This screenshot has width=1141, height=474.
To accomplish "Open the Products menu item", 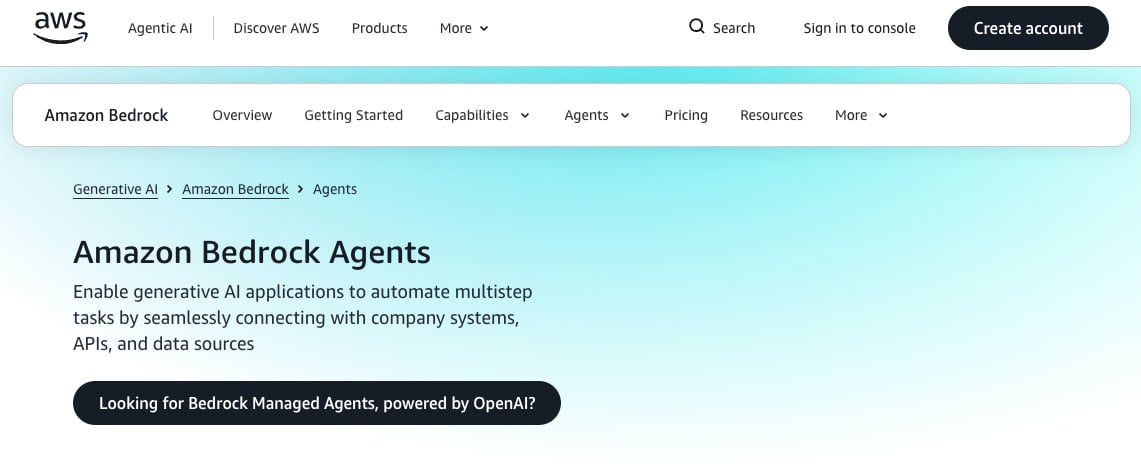I will [x=379, y=28].
